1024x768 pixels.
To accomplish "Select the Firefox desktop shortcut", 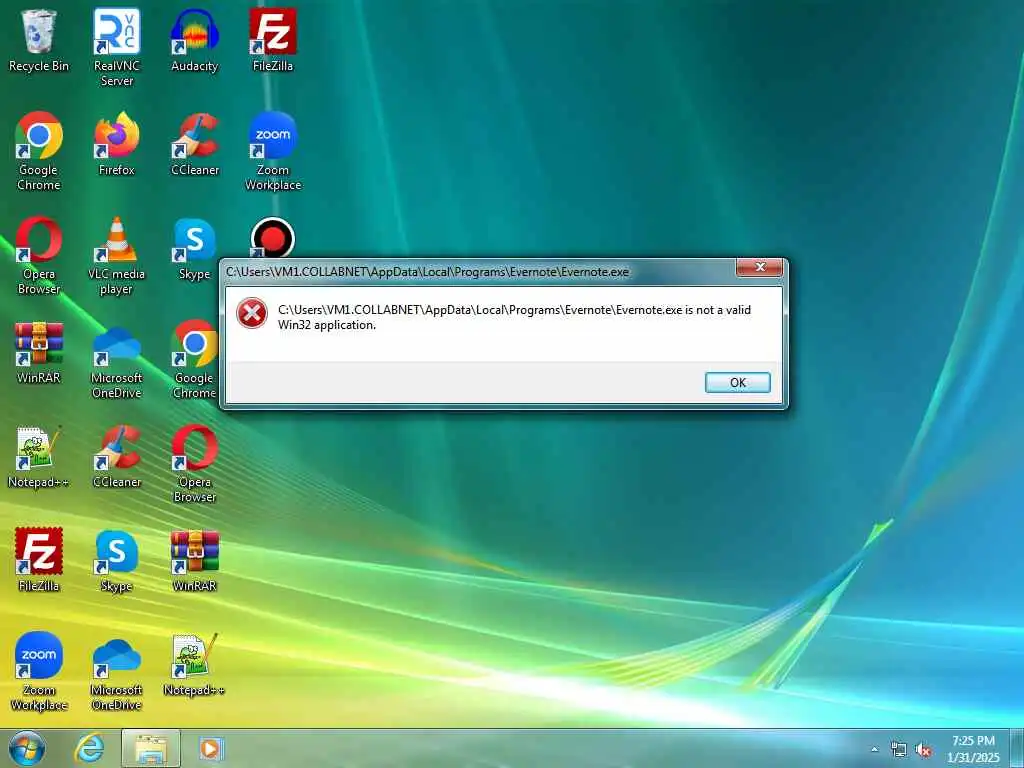I will pyautogui.click(x=117, y=144).
